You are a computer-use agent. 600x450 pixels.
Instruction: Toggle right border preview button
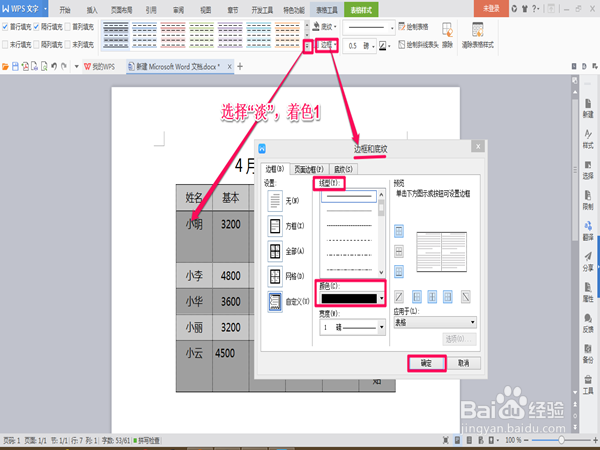447,297
